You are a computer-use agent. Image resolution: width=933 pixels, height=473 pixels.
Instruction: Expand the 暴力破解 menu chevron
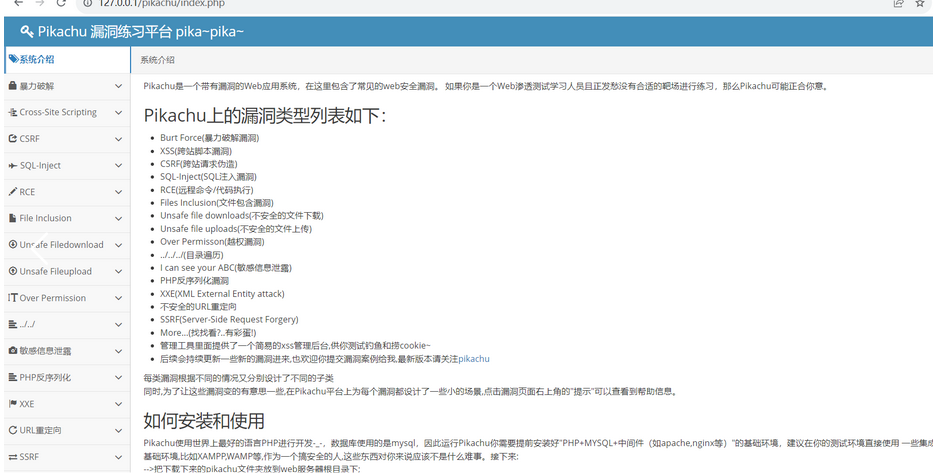point(118,86)
